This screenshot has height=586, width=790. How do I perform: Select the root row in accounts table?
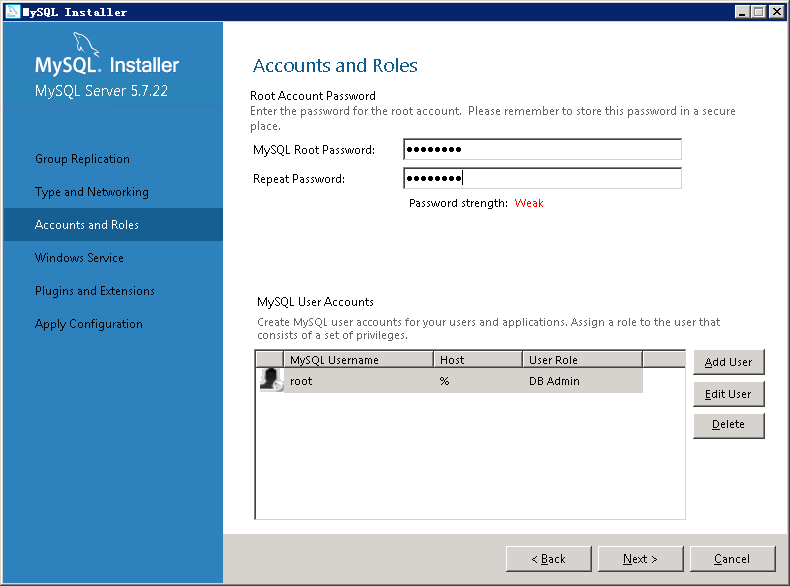point(449,380)
